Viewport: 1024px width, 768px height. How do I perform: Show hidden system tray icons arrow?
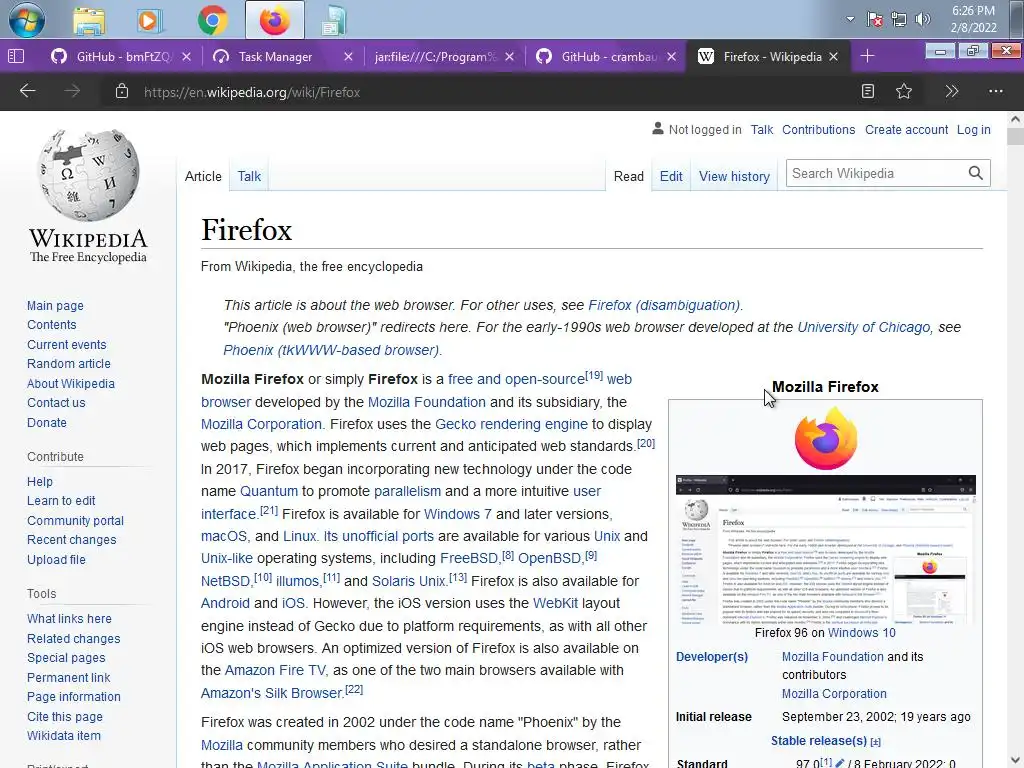(850, 19)
